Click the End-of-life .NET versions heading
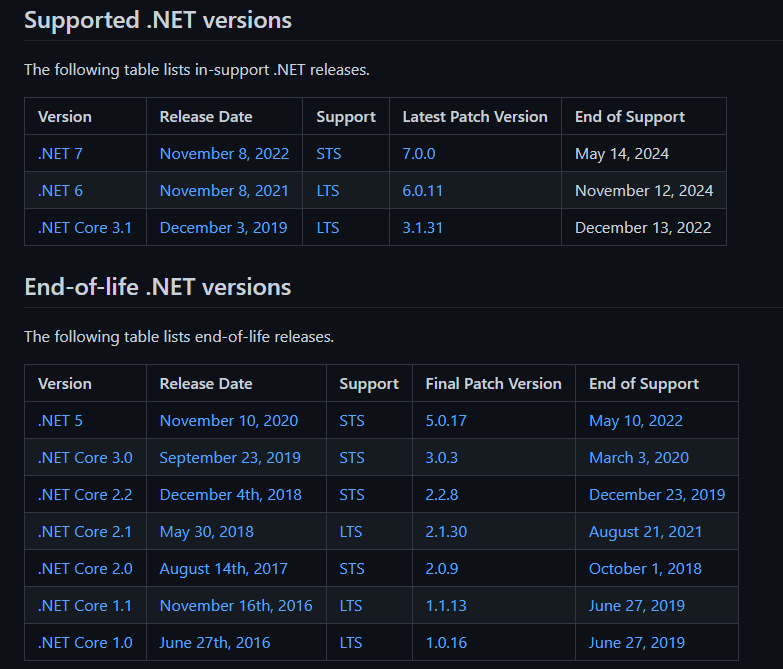 coord(158,288)
